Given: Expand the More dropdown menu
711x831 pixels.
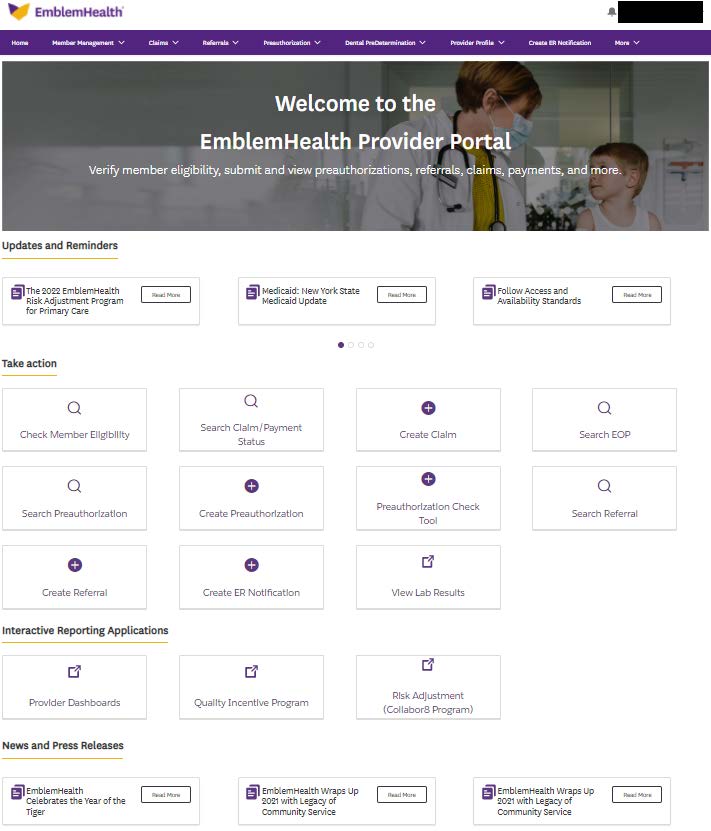Looking at the screenshot, I should [x=627, y=43].
